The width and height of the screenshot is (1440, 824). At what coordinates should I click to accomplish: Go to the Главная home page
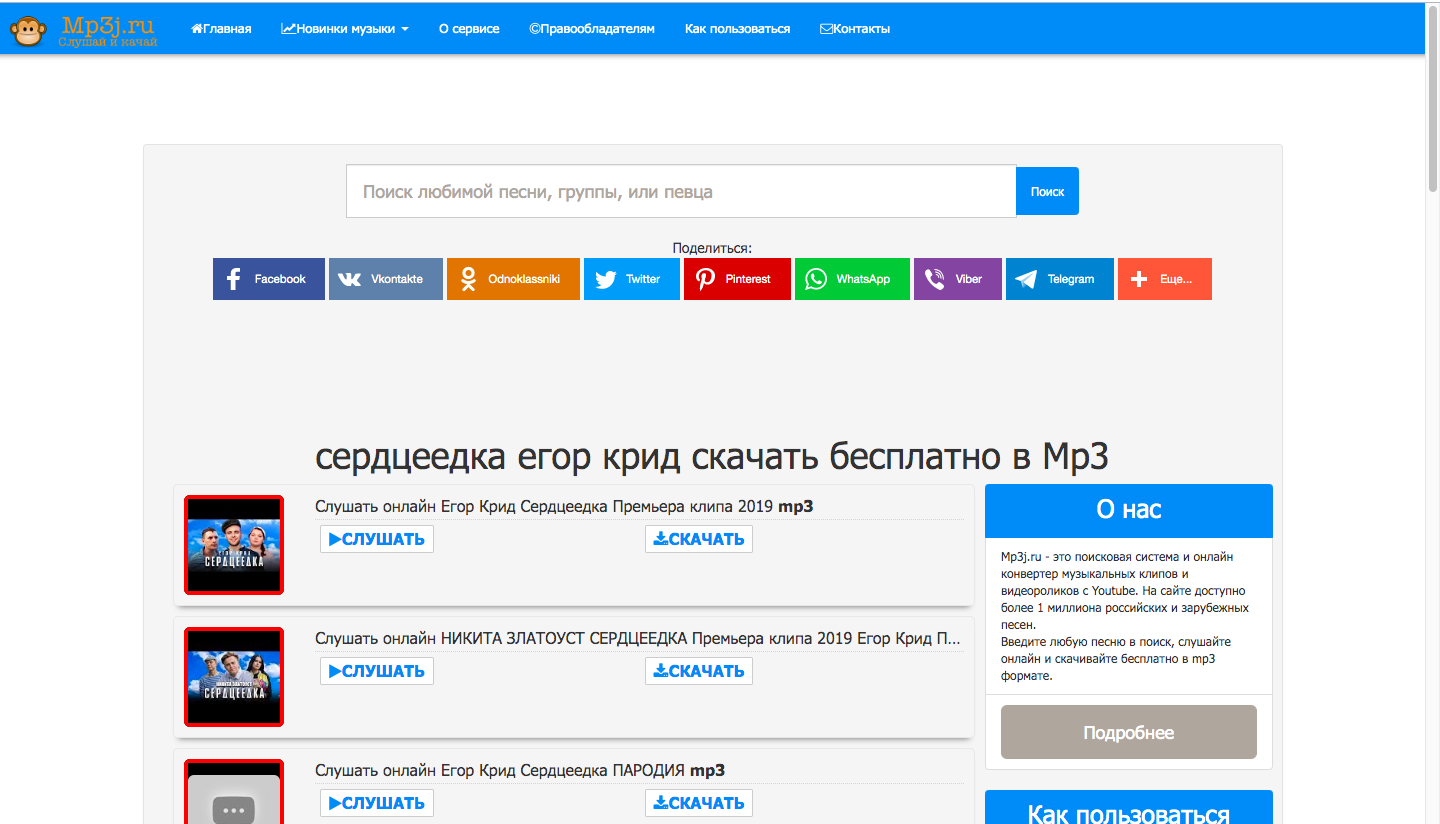pos(221,29)
